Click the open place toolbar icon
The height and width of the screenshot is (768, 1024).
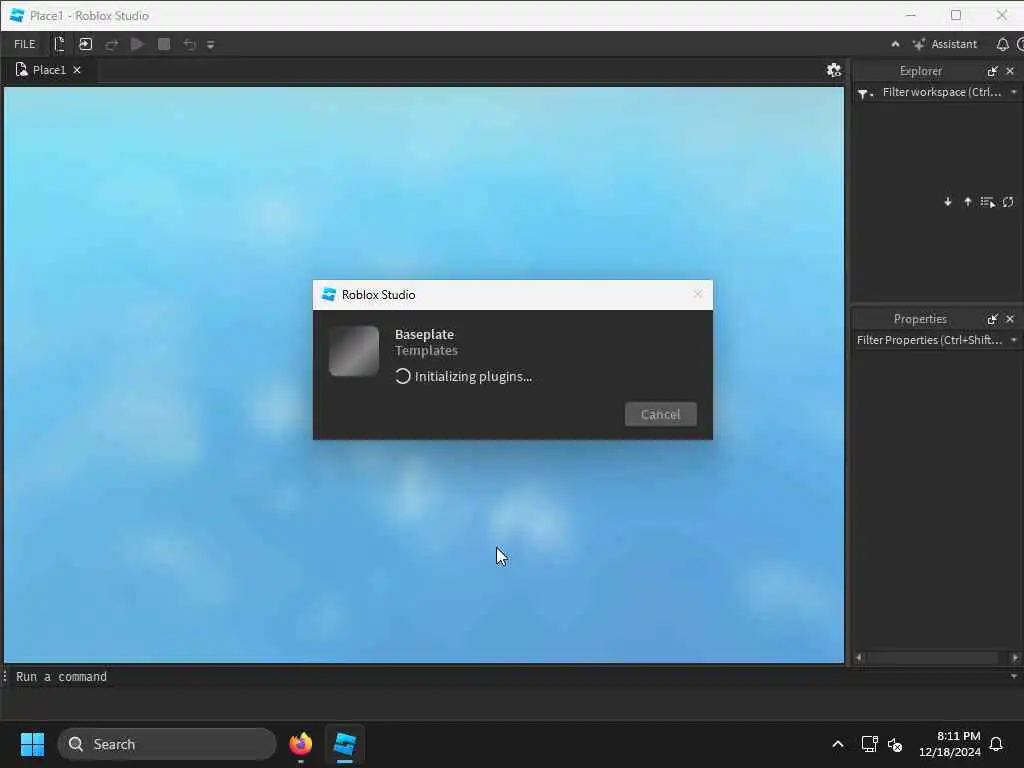pos(86,44)
